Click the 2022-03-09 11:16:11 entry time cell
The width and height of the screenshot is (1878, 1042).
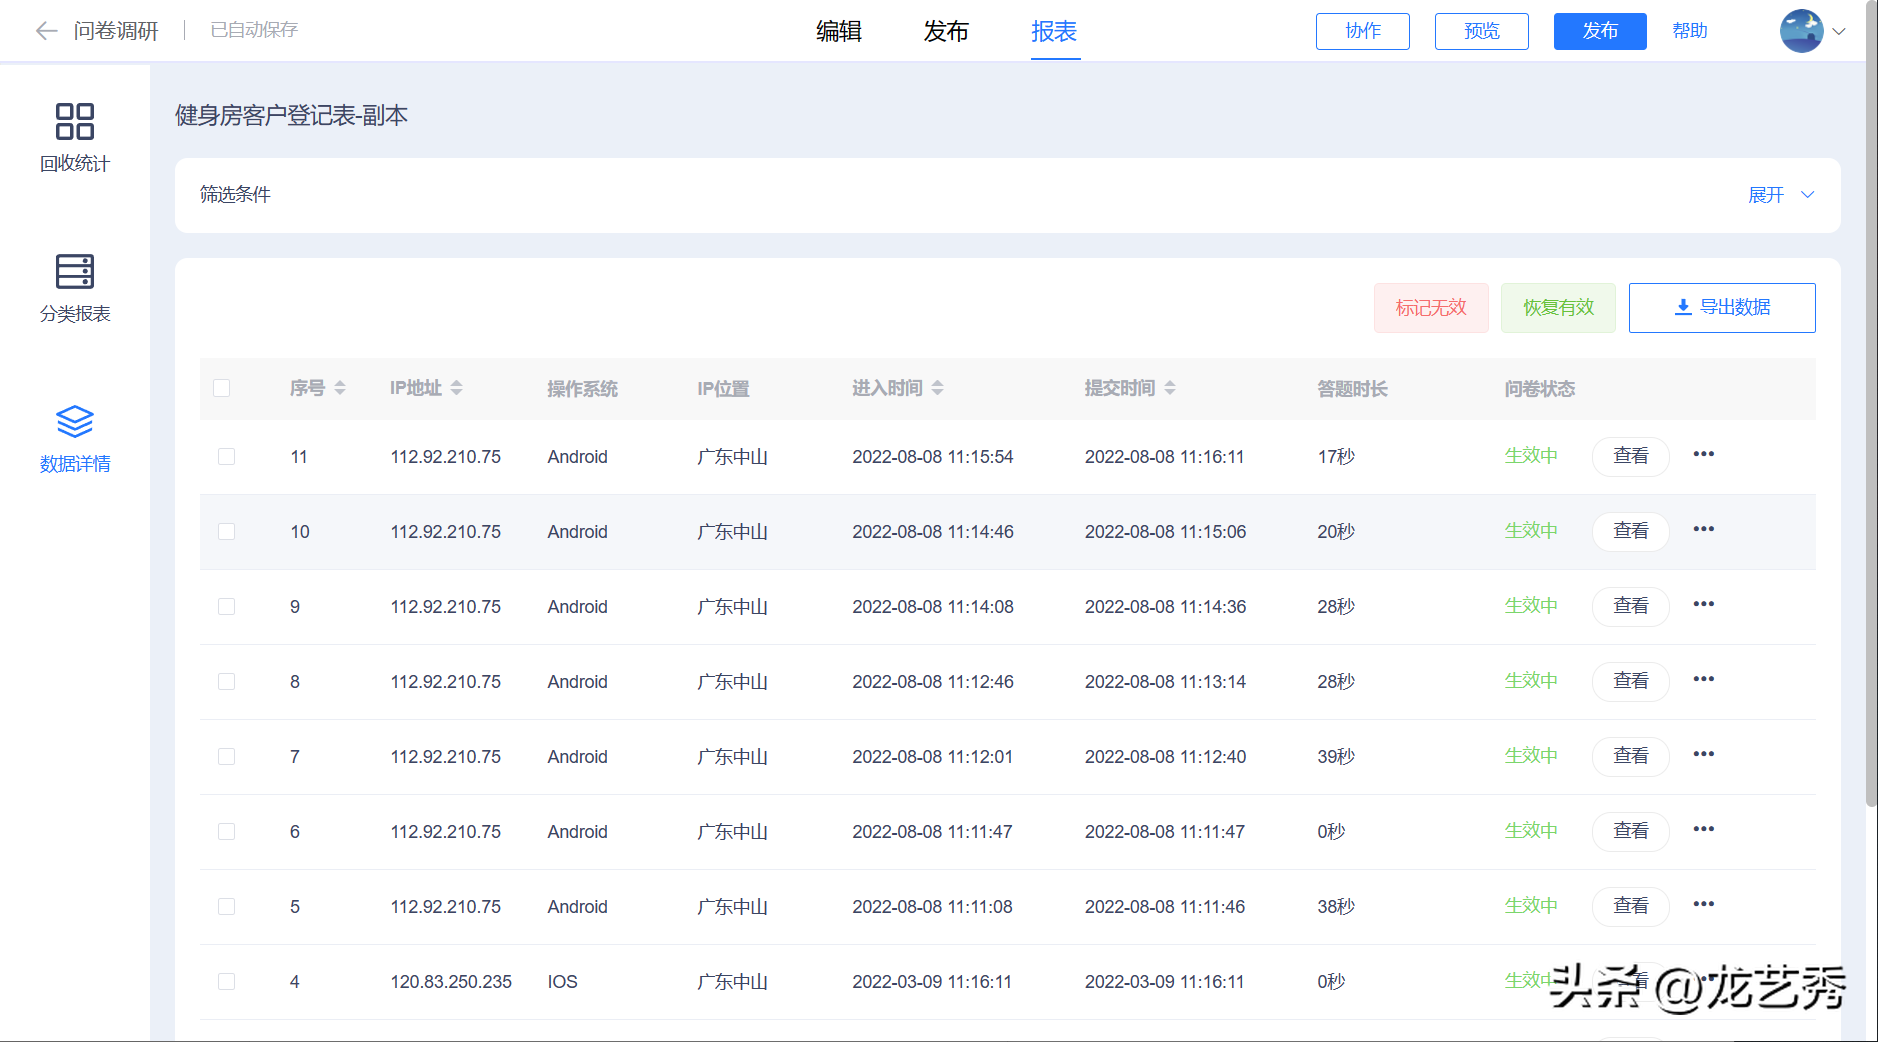(932, 982)
